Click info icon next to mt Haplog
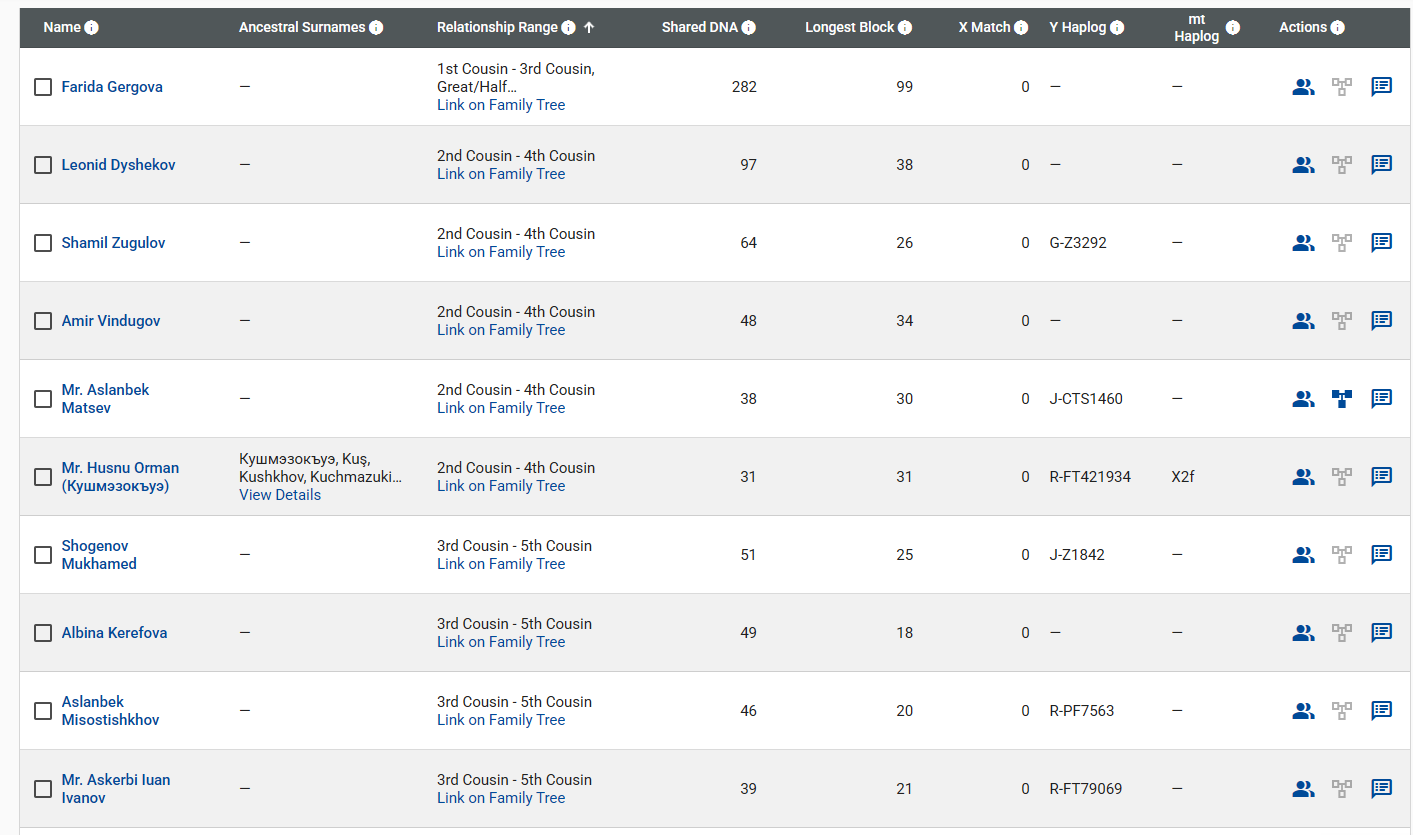Viewport: 1413px width, 835px height. coord(1233,28)
